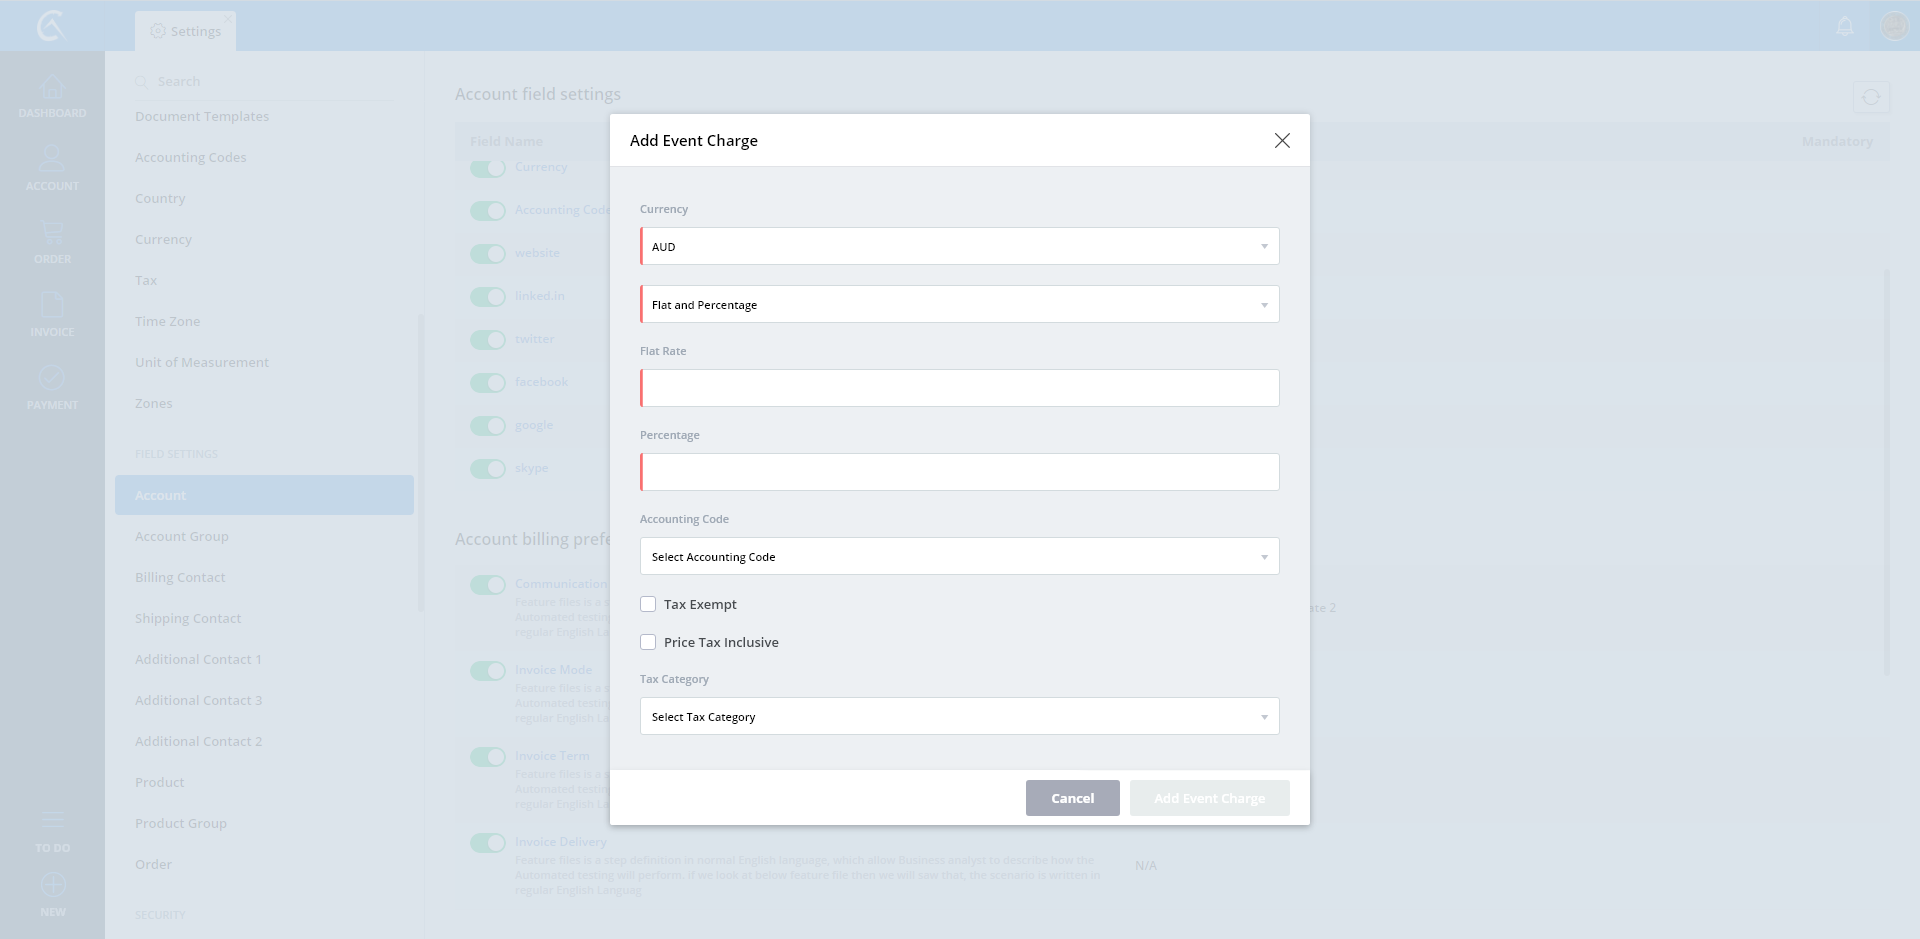Screen dimensions: 1920x939
Task: Switch to the Settings tab
Action: point(186,31)
